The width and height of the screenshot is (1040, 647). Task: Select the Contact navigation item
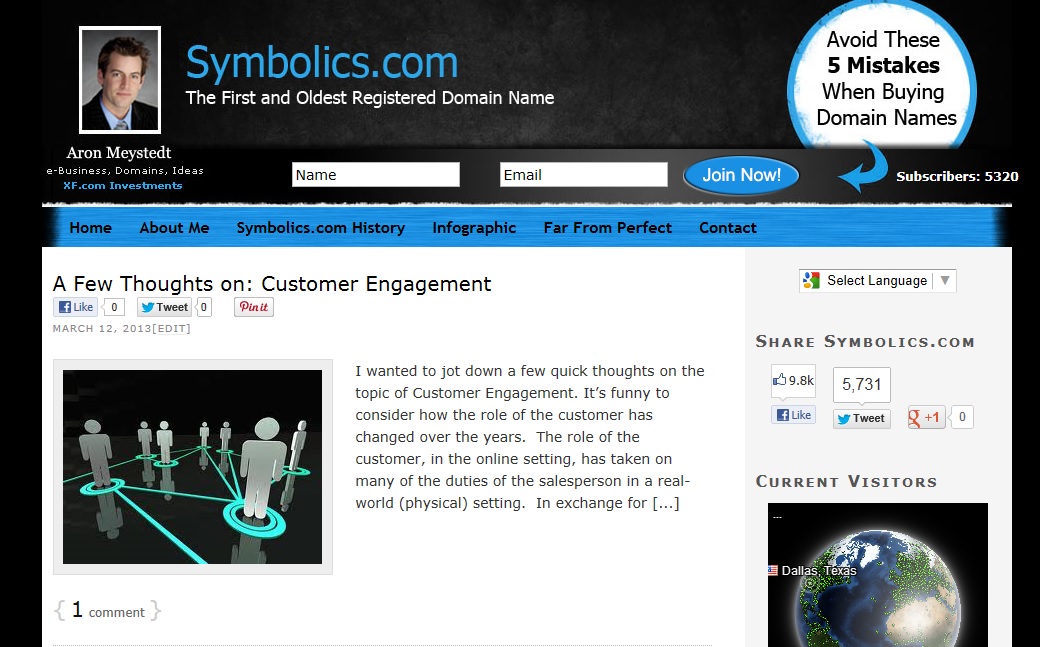[x=727, y=228]
